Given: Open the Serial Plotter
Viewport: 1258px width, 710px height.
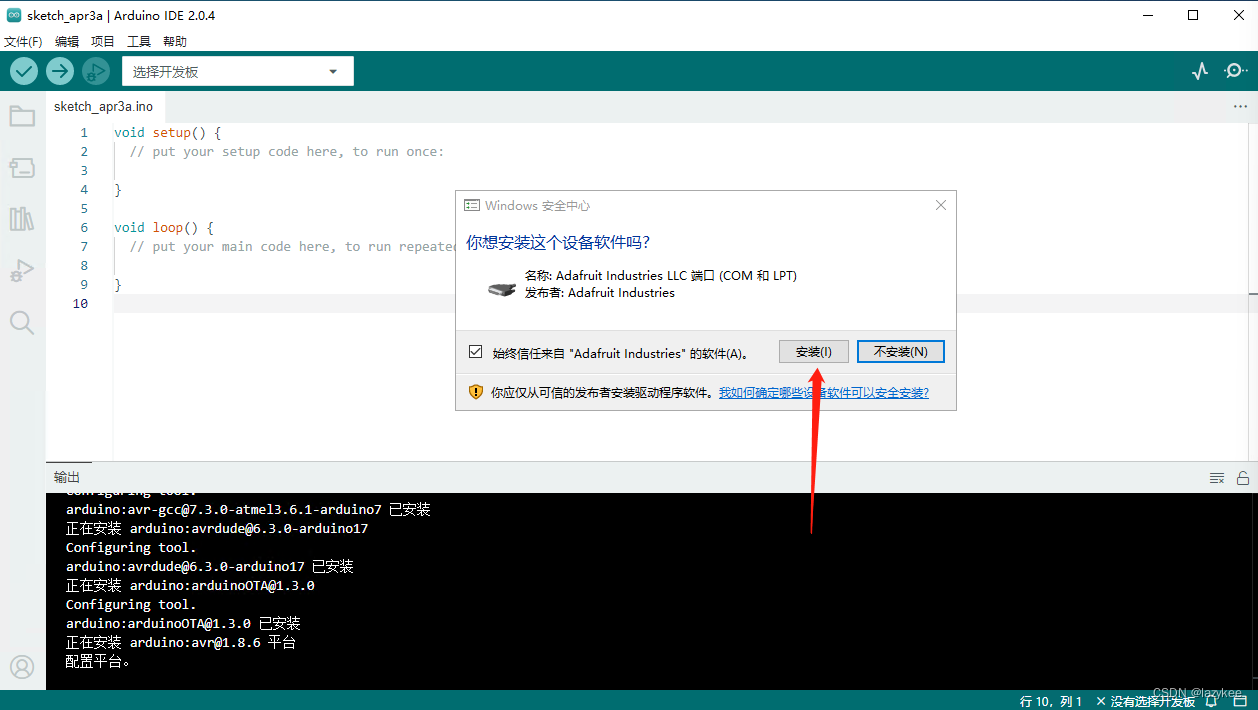Looking at the screenshot, I should coord(1199,71).
